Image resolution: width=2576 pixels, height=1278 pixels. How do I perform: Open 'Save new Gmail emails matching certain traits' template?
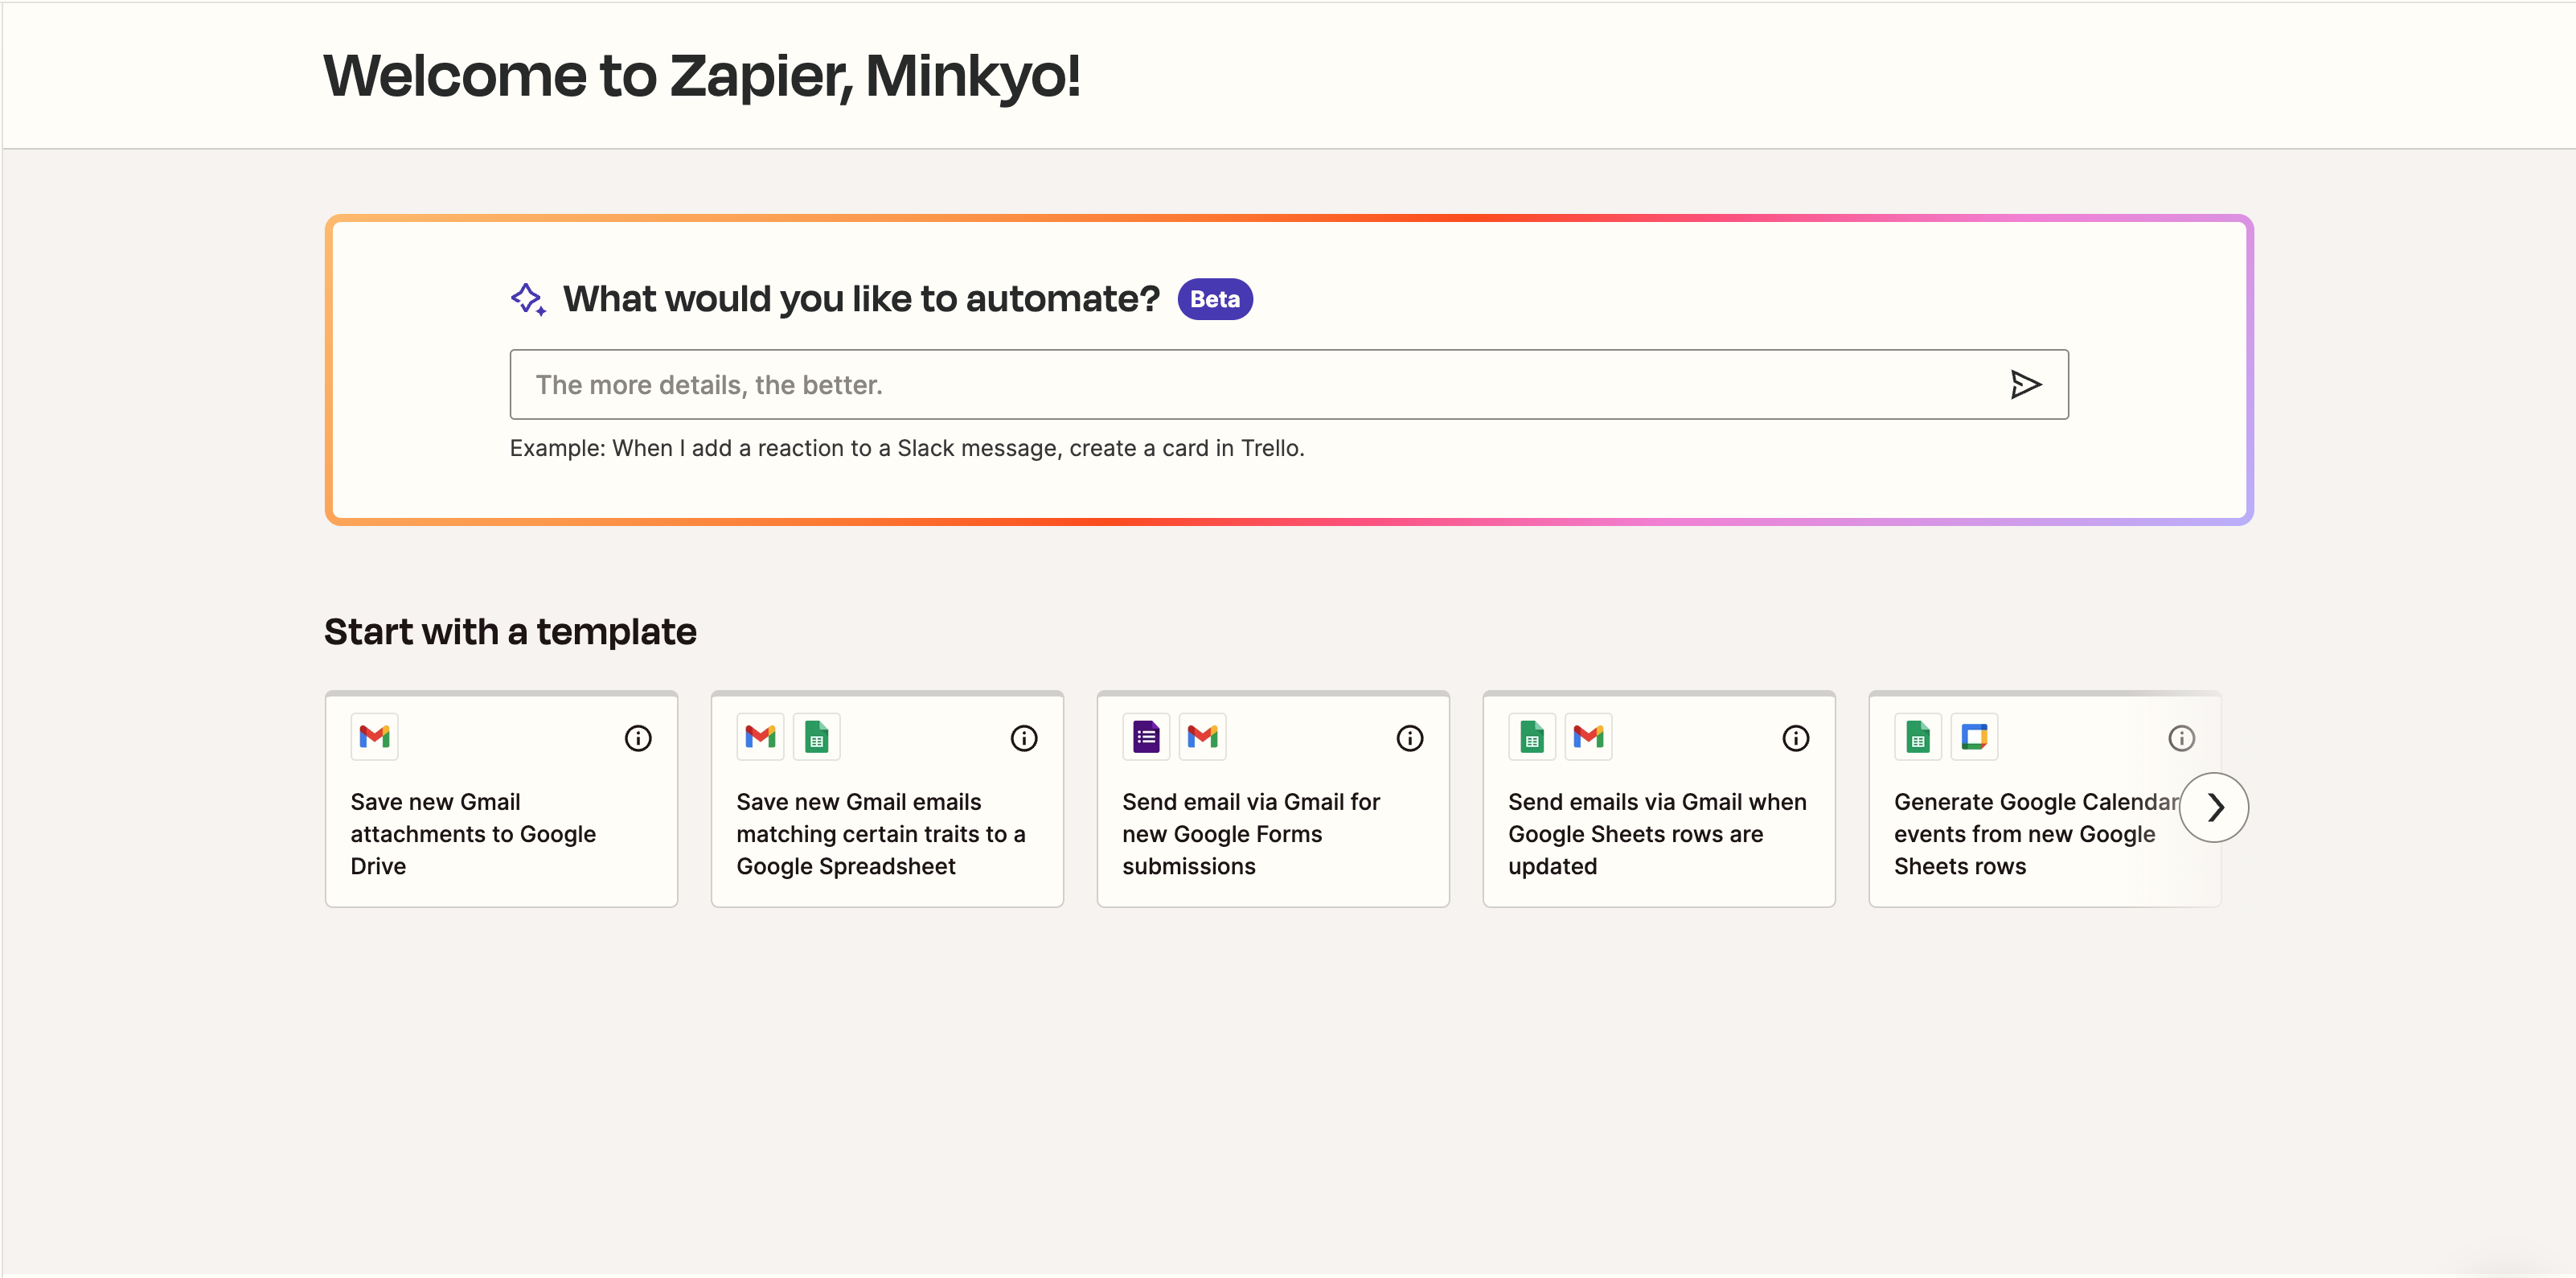click(x=887, y=799)
